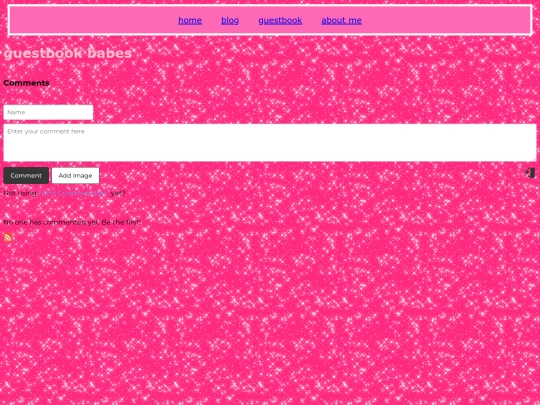Select the 'guestbook babes' heading text

tap(68, 53)
